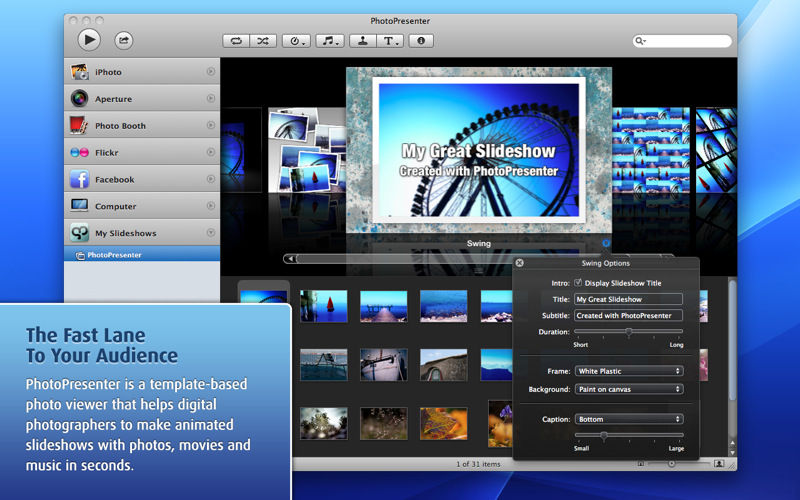Screen dimensions: 800x500
Task: Select the orange autumn leaf thumbnail
Action: point(443,423)
